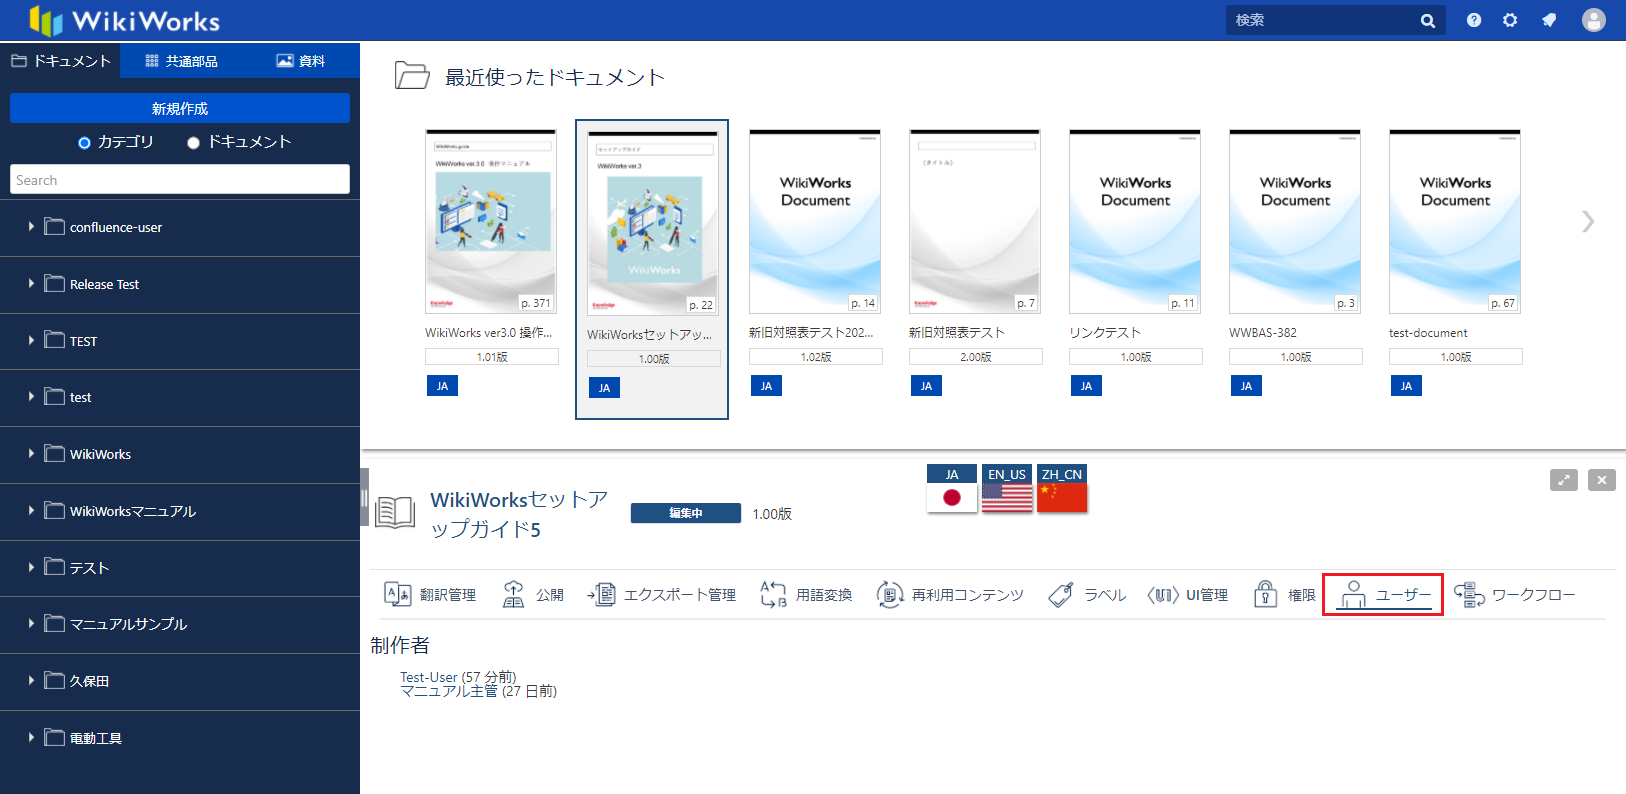Click the 2.00版 version label

click(x=976, y=357)
